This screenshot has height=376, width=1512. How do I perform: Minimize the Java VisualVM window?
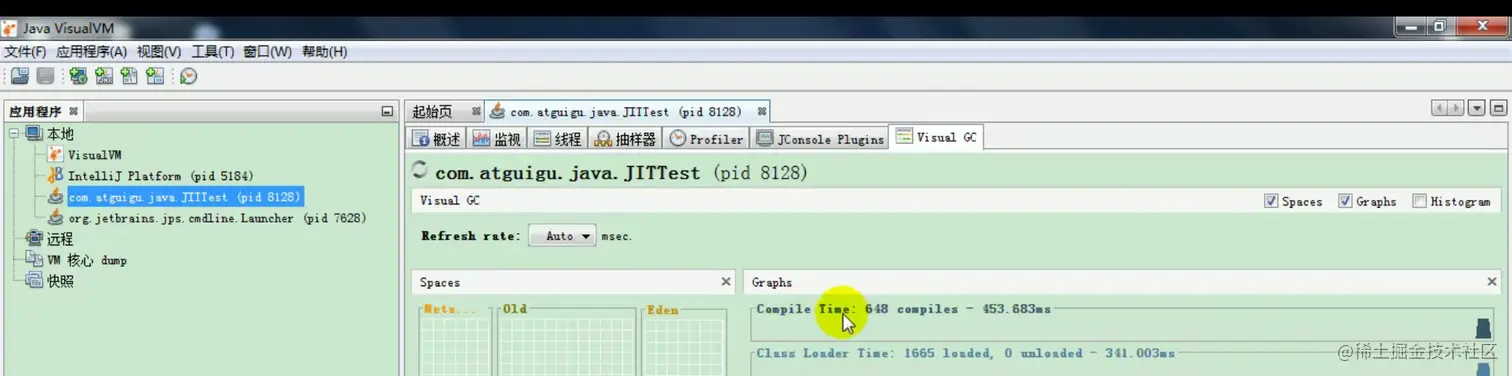tap(1412, 26)
